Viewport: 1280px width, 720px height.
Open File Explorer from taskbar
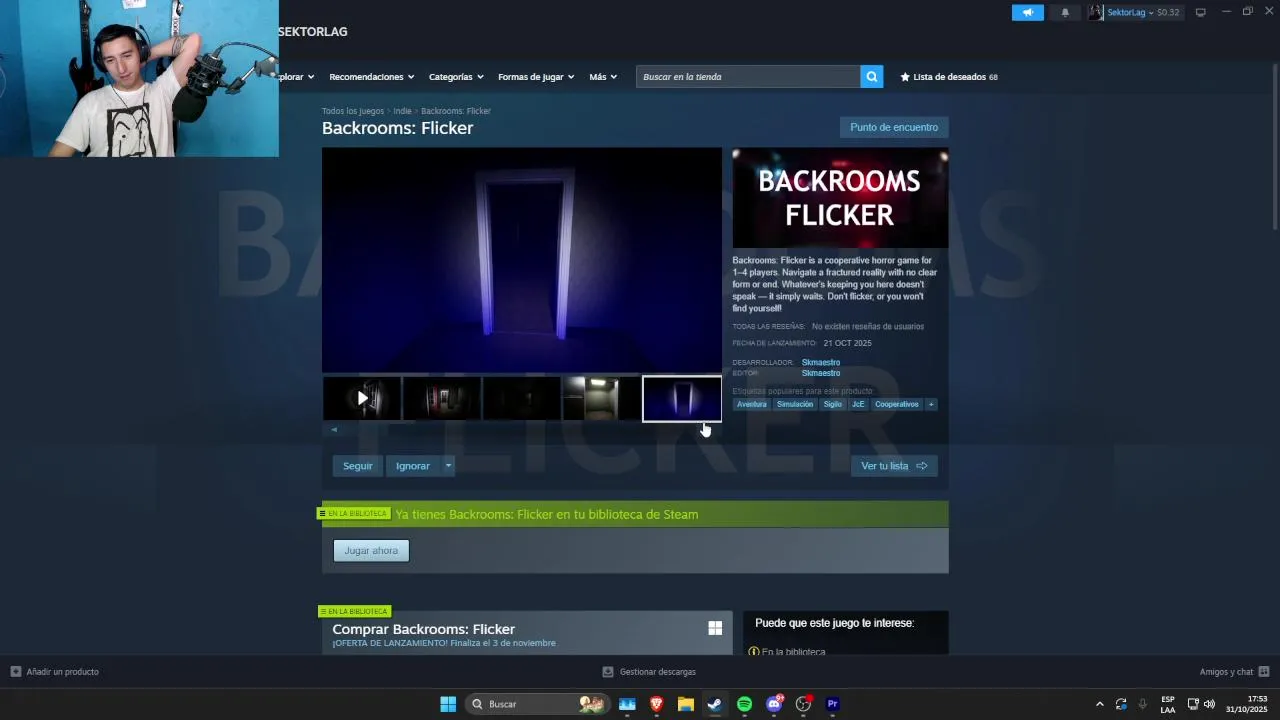point(686,704)
